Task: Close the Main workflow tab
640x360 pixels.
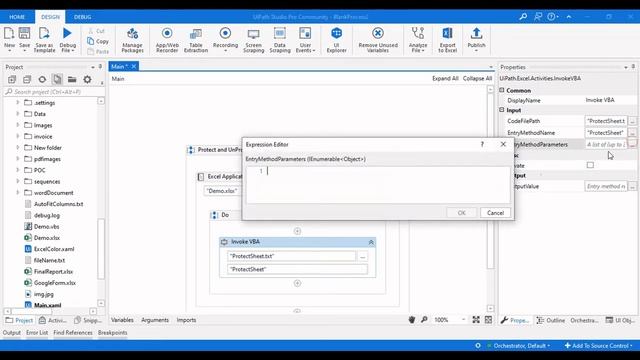Action: (x=133, y=67)
